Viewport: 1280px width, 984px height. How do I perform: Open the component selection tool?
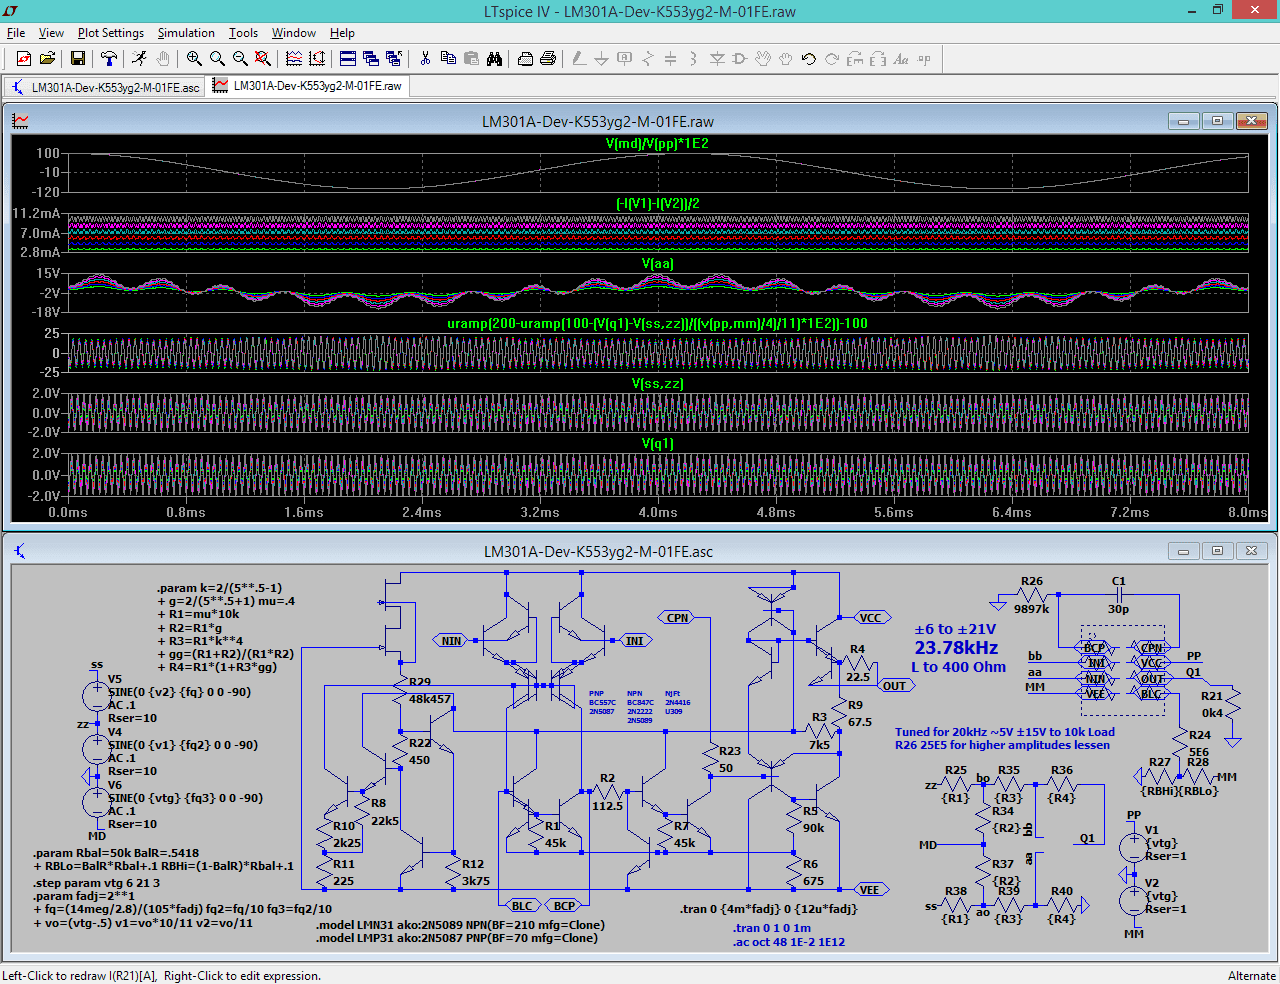739,58
